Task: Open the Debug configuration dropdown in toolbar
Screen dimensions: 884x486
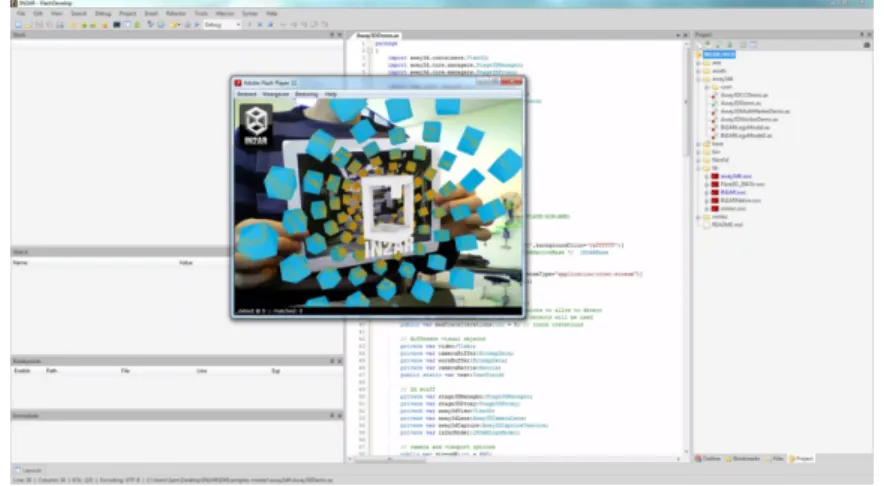Action: pos(222,25)
